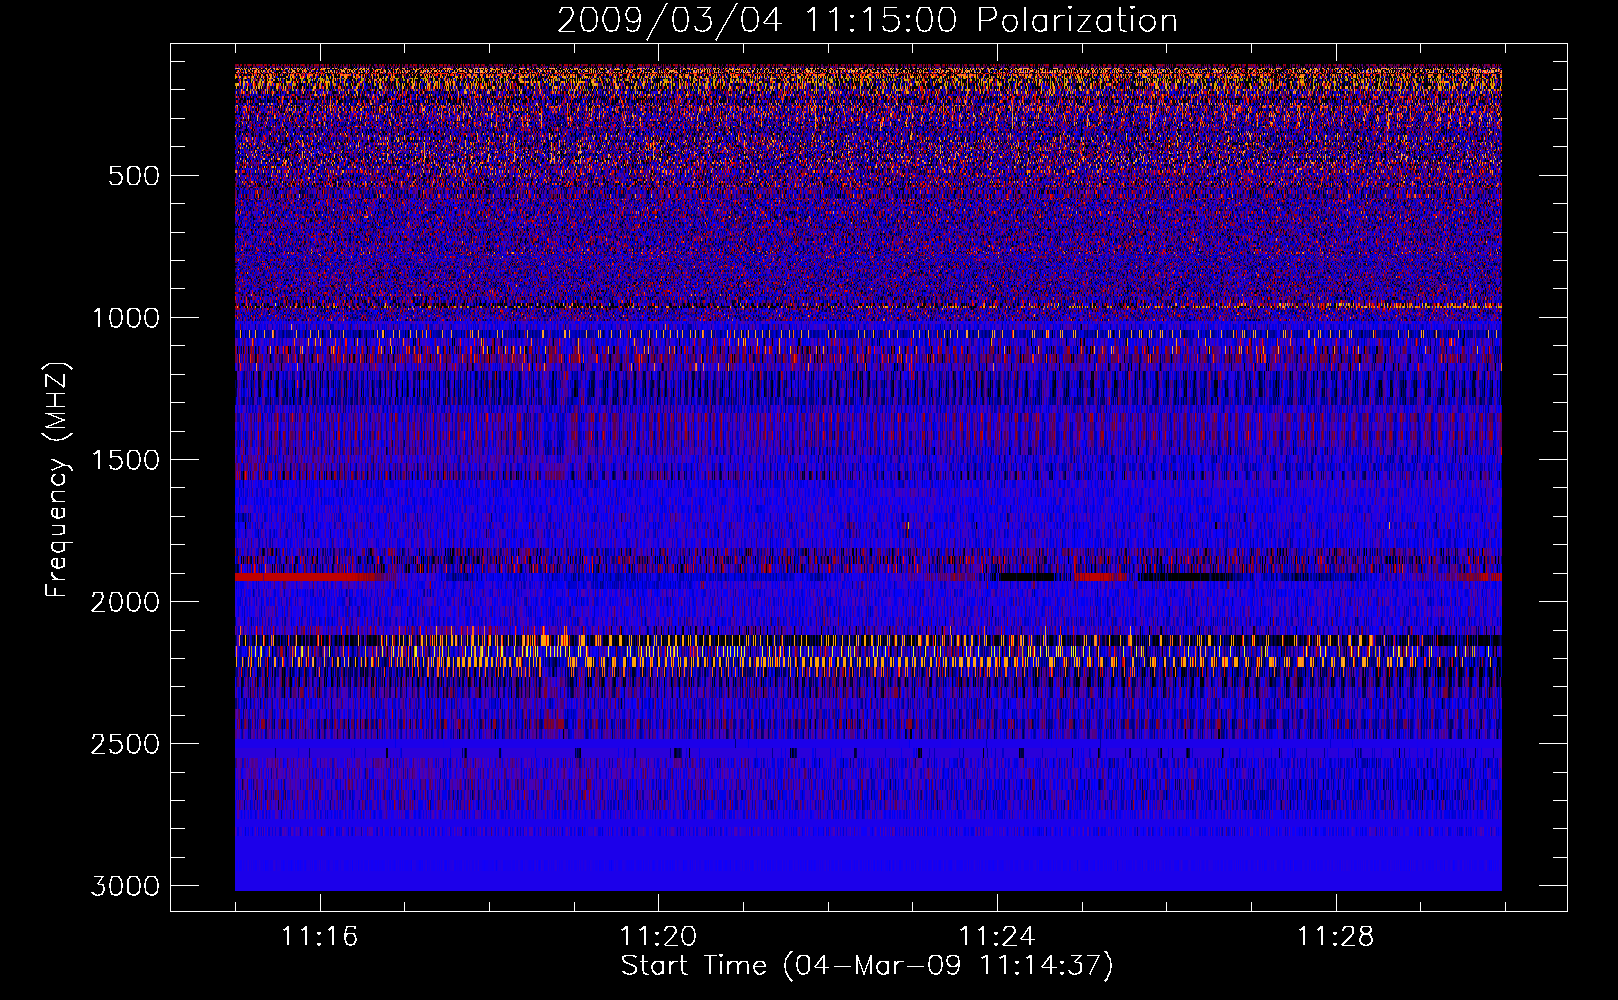Click the plot title '2009/03/04 11:15:00 Polarization'

tap(867, 20)
